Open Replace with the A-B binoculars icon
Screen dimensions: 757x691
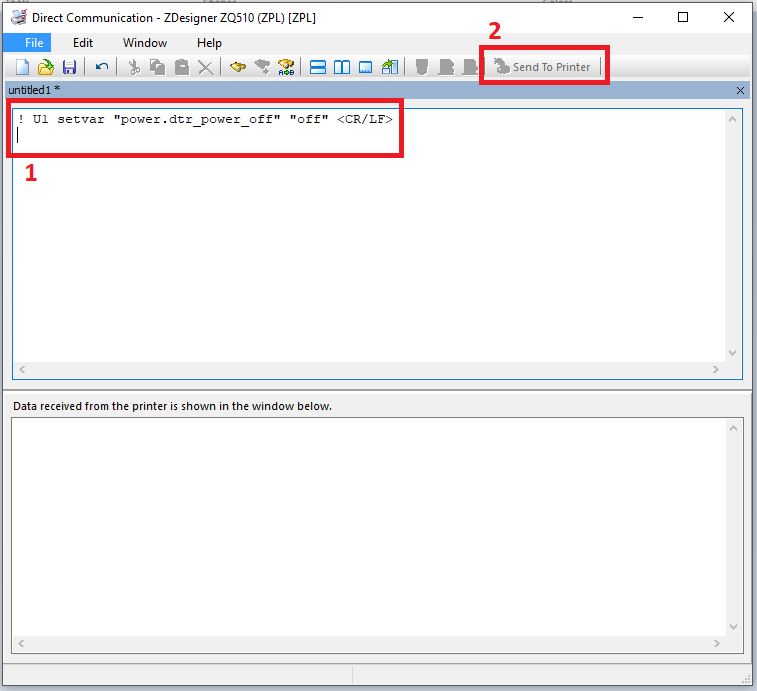point(286,67)
